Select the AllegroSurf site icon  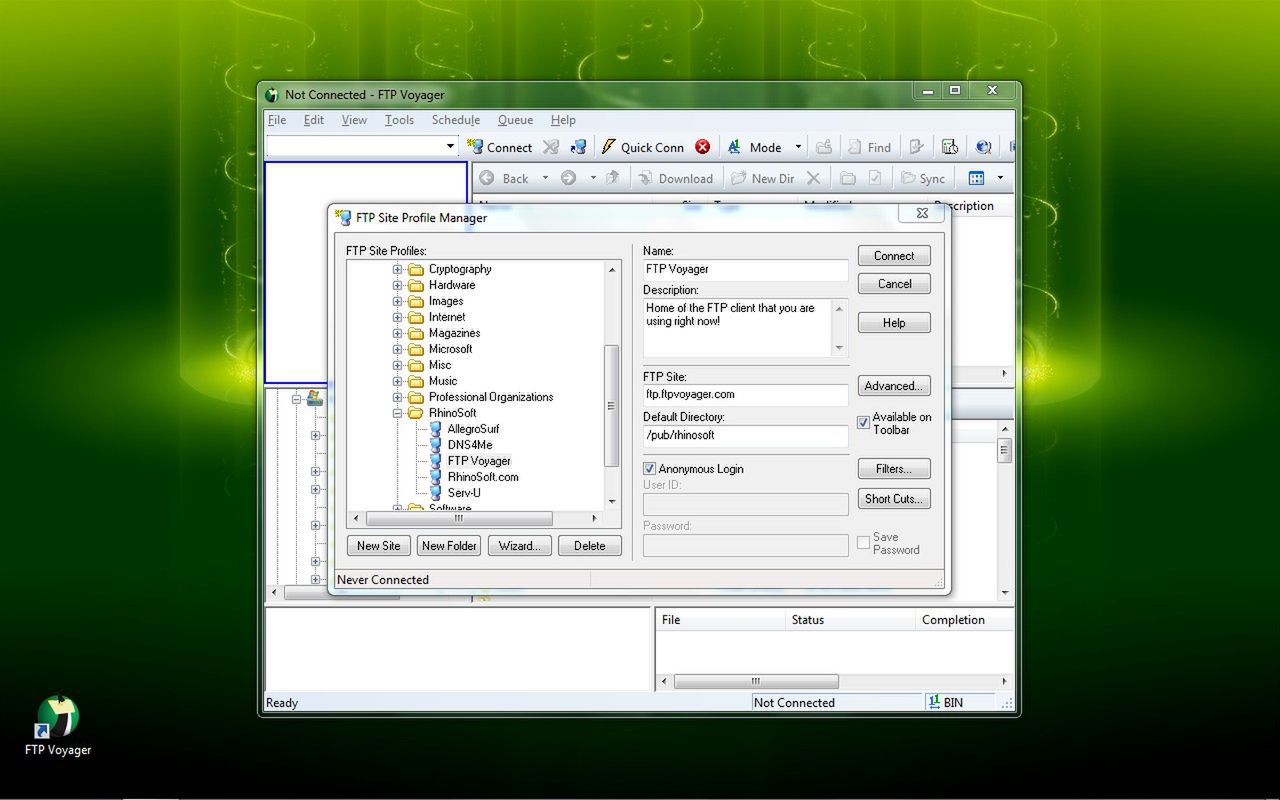click(x=436, y=429)
